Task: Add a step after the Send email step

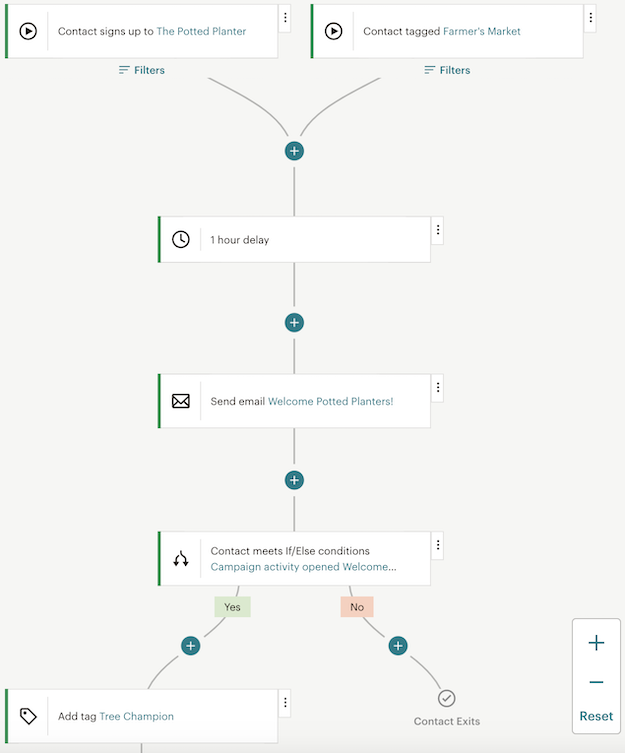Action: coord(294,480)
